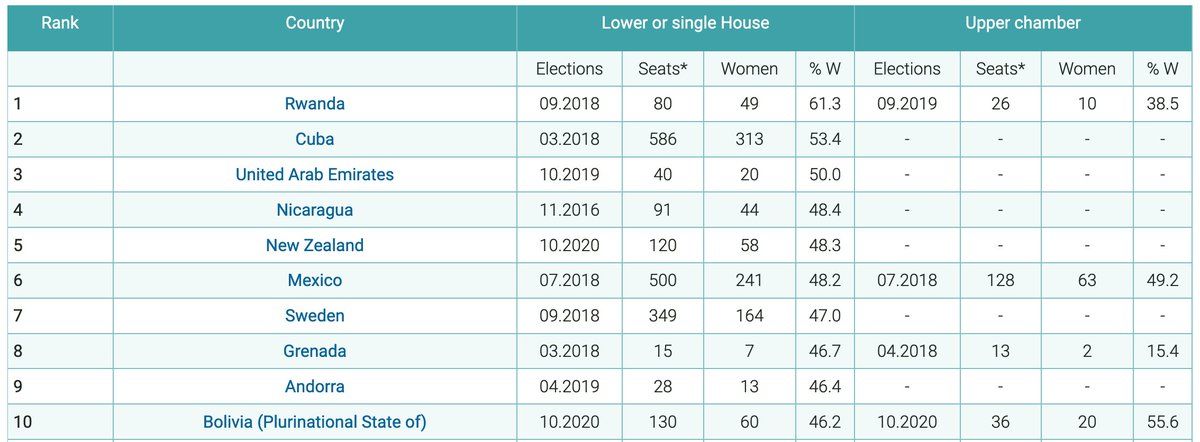Screen dimensions: 1200x442
Task: Click the Upper chamber header
Action: (x=1022, y=22)
